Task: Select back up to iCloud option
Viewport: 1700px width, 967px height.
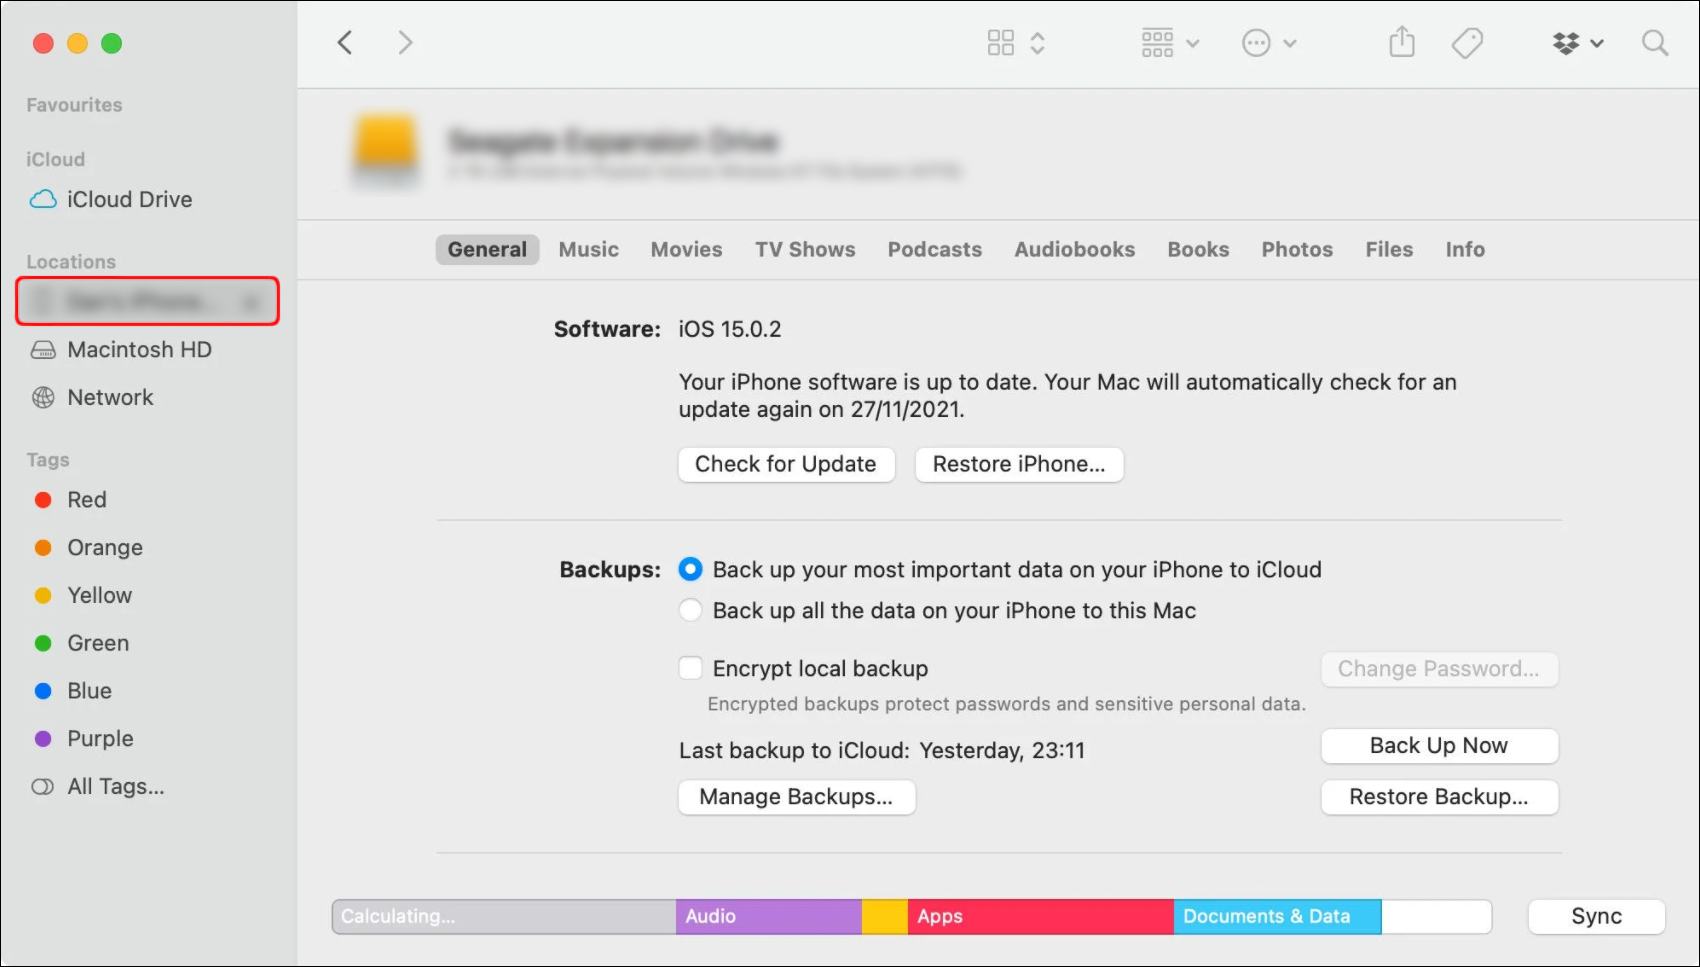Action: [690, 570]
